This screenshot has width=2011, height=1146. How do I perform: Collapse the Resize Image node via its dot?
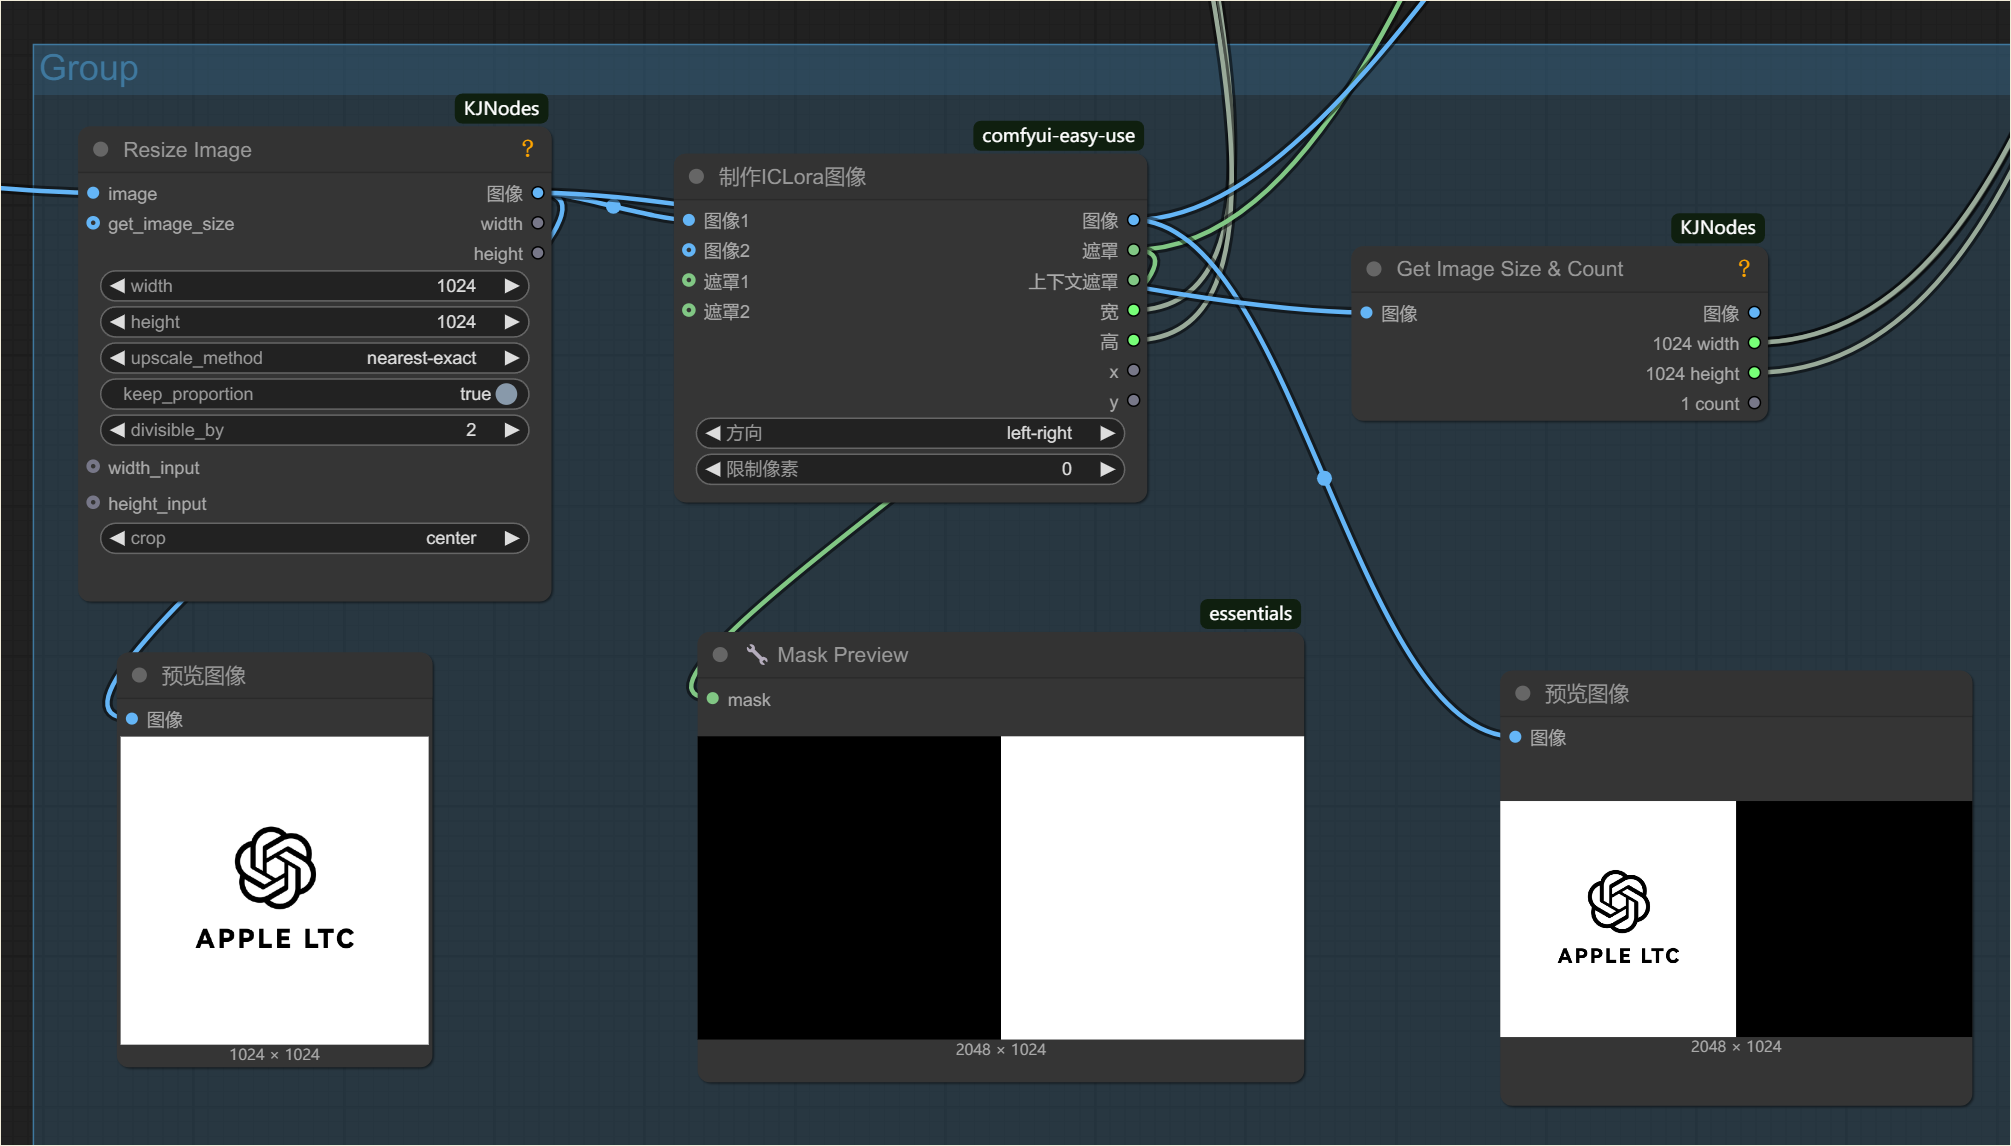101,149
